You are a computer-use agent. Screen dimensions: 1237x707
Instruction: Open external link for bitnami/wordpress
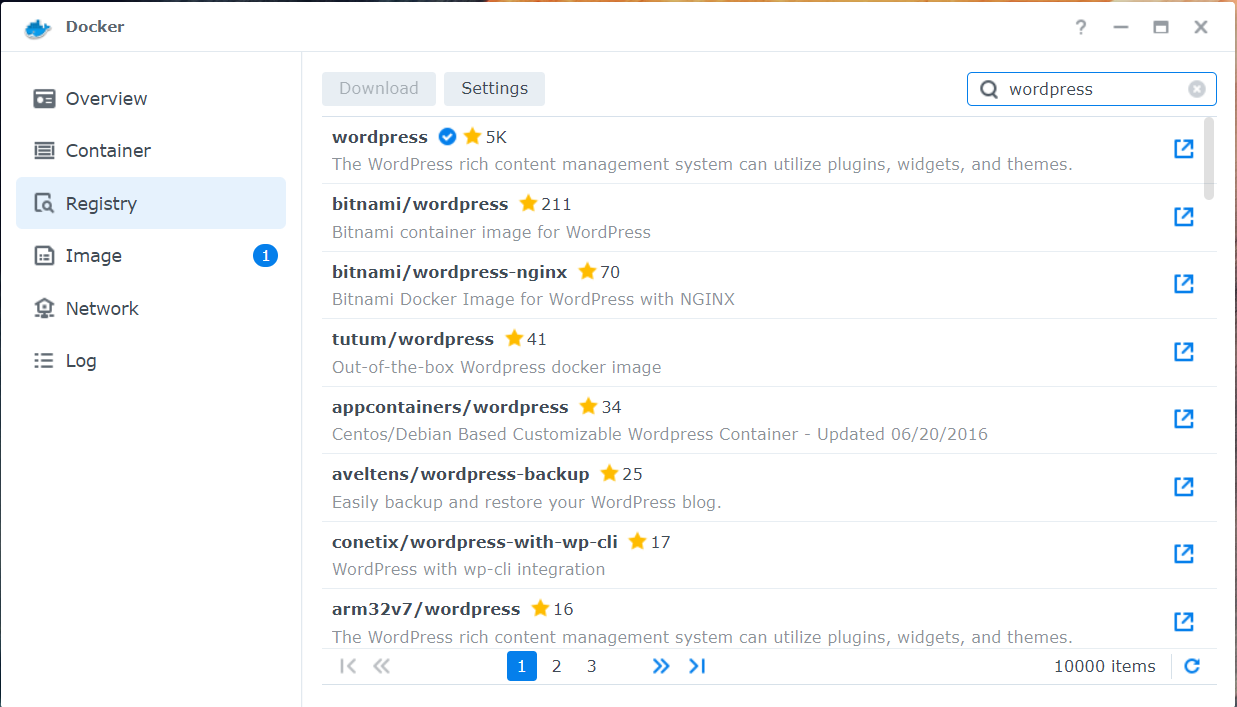pyautogui.click(x=1184, y=217)
